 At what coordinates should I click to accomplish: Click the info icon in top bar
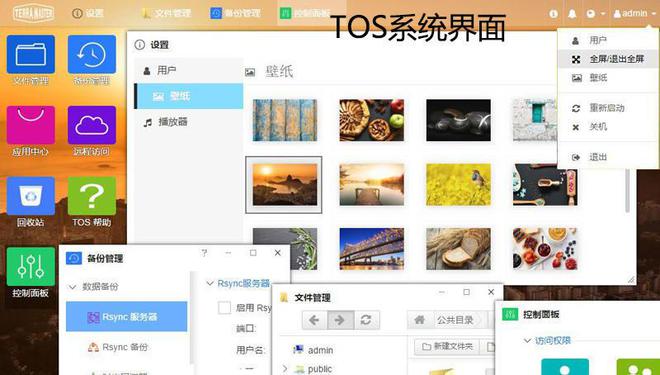(x=553, y=13)
